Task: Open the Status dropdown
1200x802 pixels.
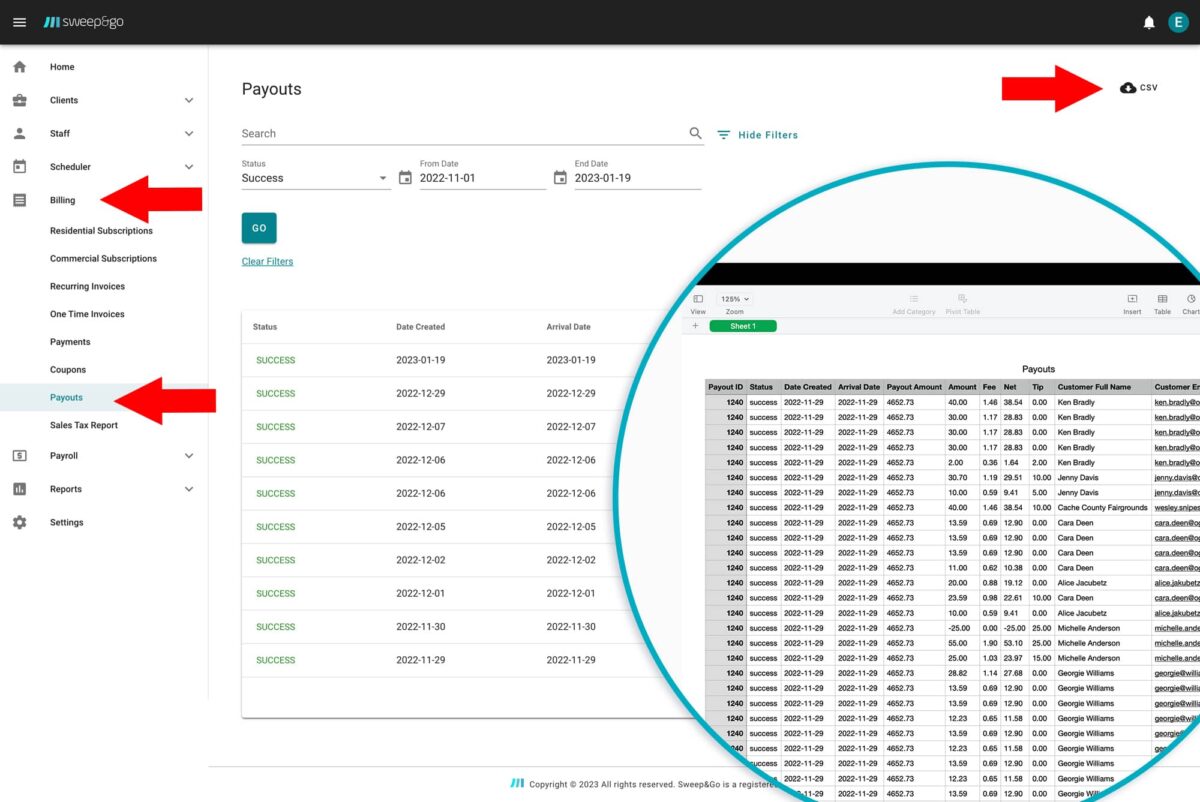Action: pos(314,178)
